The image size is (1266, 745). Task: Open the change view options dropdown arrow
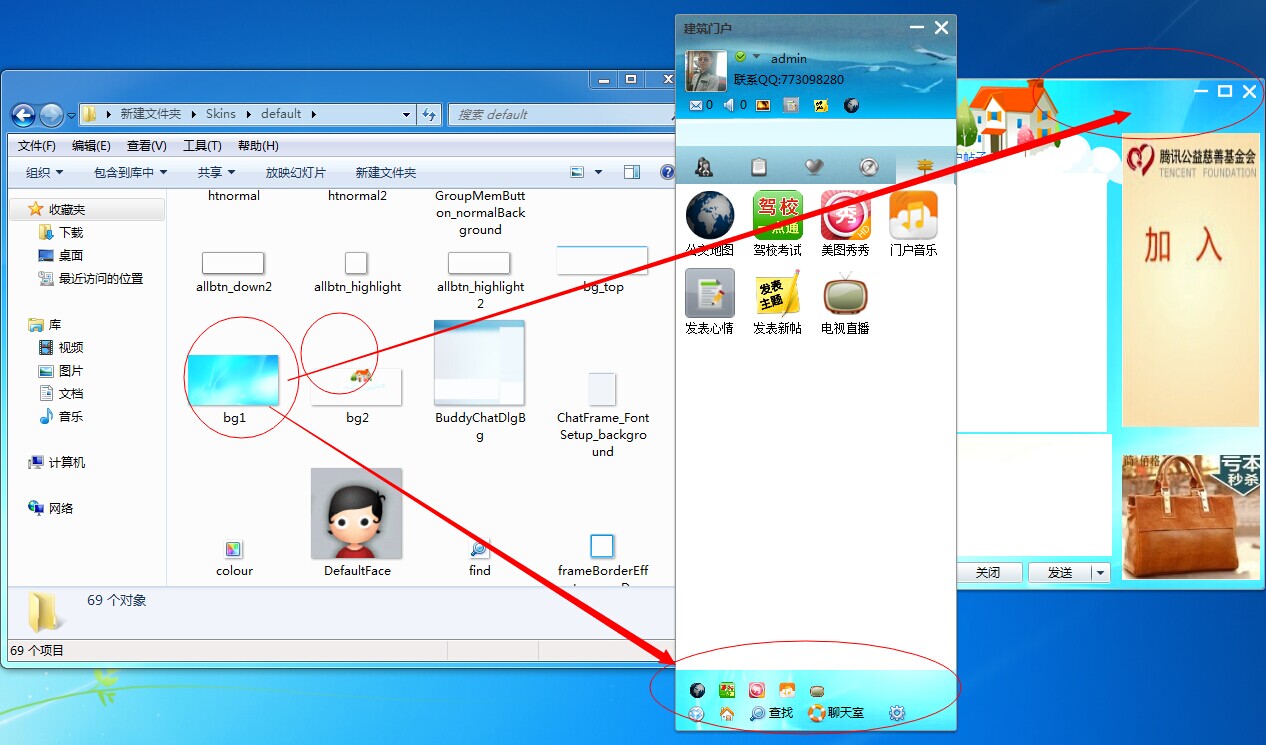[x=598, y=172]
